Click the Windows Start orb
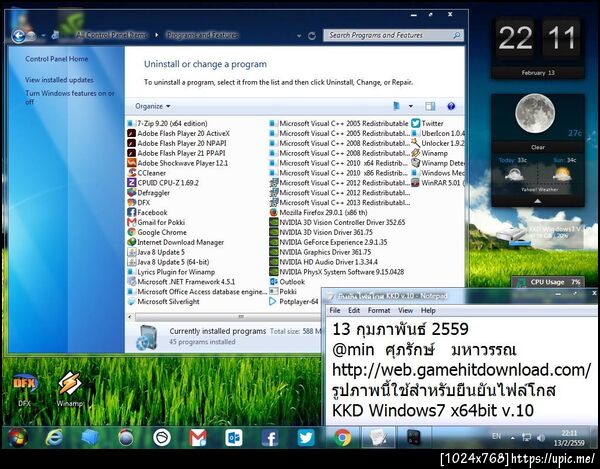The image size is (600, 469). (17, 438)
